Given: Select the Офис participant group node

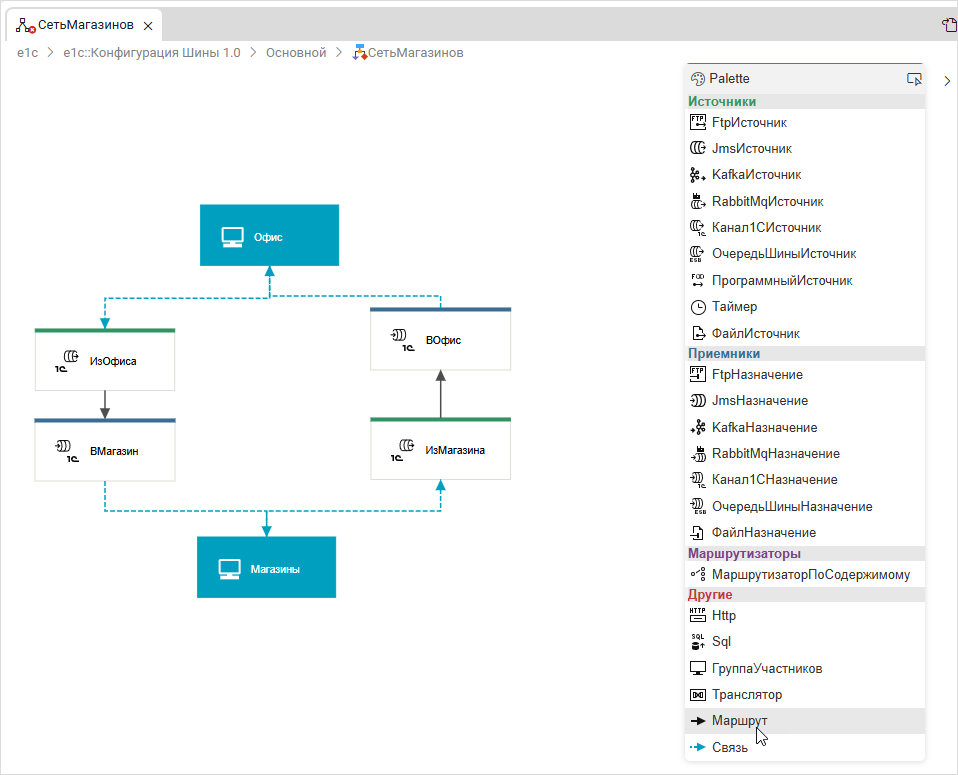Looking at the screenshot, I should [269, 236].
